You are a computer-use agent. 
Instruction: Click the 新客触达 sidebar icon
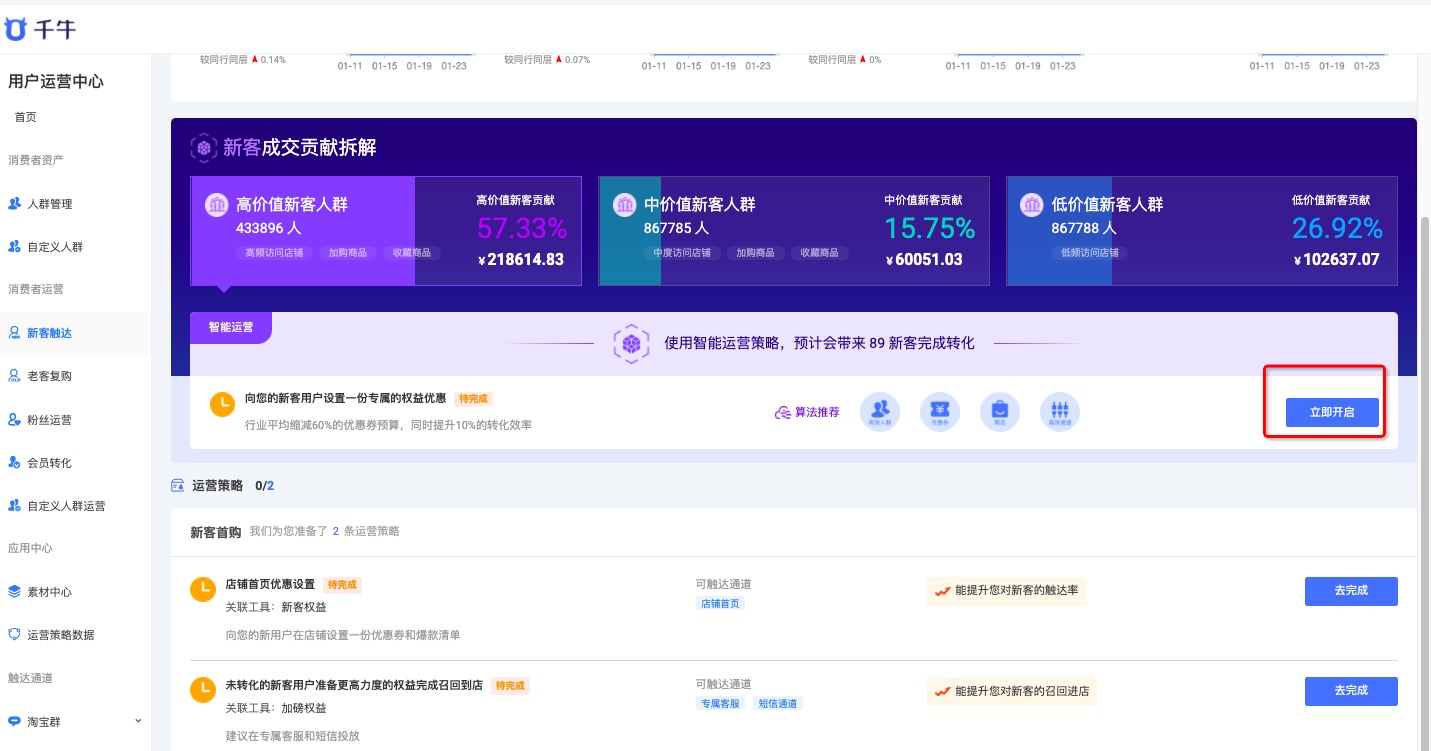point(14,333)
